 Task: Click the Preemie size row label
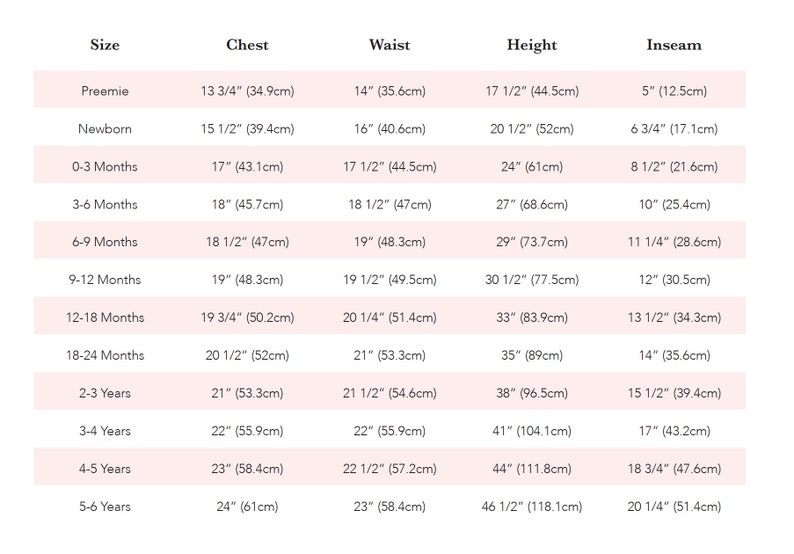[105, 91]
